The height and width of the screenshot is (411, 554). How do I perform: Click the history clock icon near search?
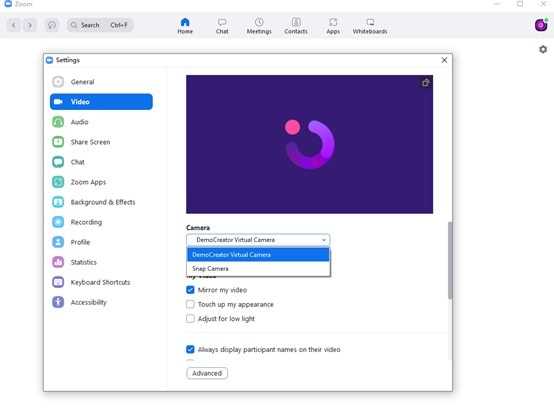pos(52,25)
